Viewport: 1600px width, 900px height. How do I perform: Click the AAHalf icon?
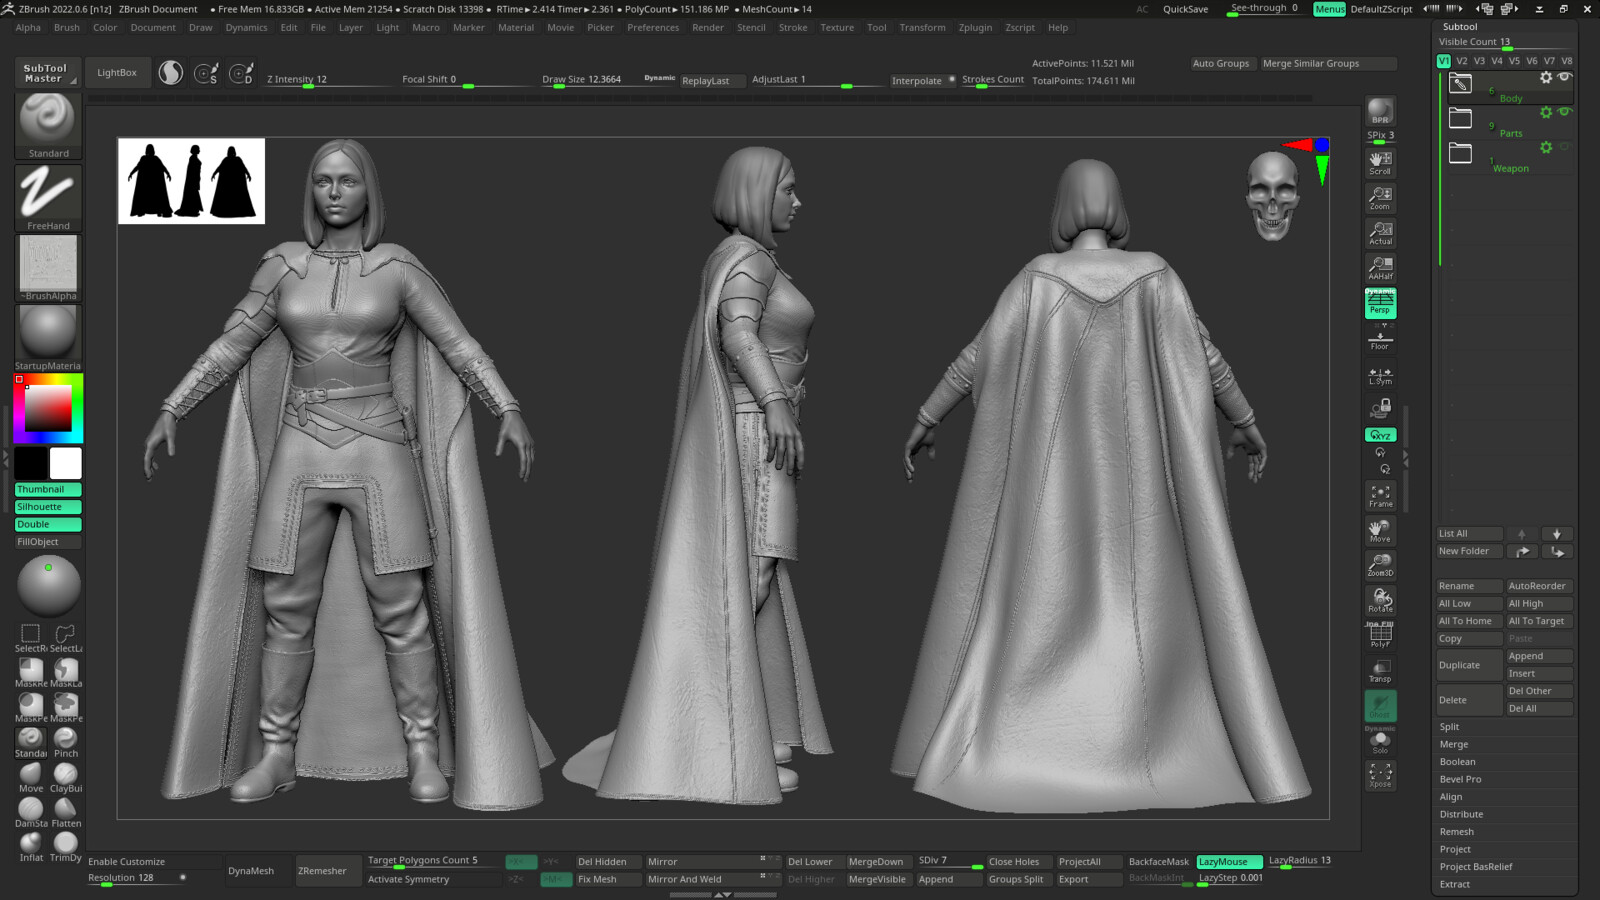click(1380, 269)
